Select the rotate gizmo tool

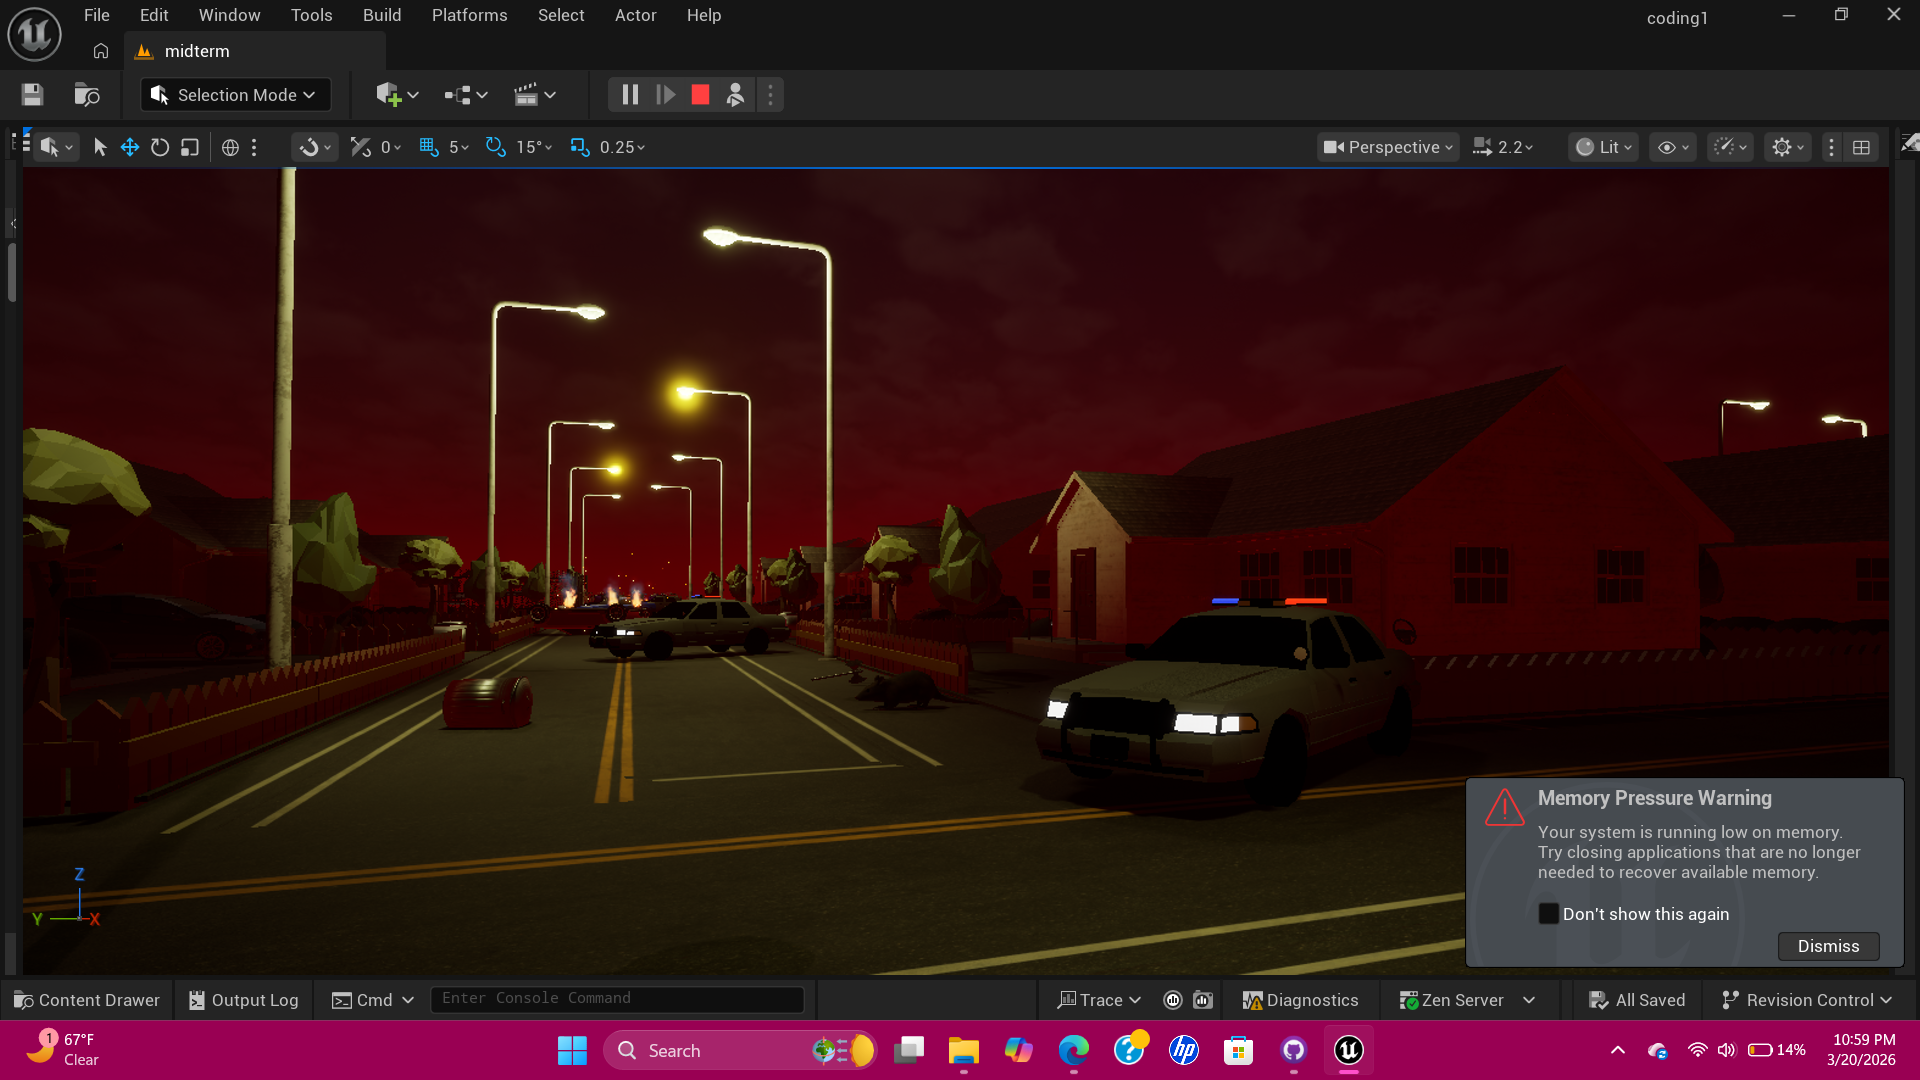click(x=160, y=147)
